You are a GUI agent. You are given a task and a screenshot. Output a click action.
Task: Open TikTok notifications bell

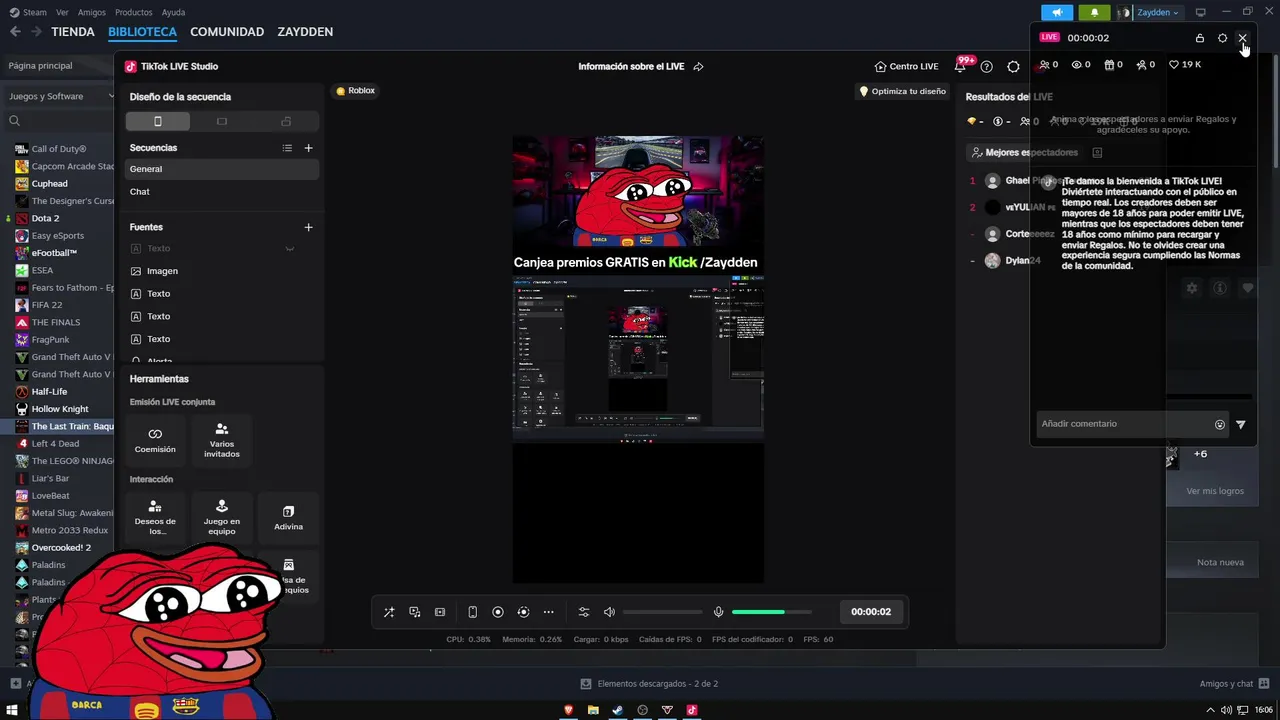[960, 67]
